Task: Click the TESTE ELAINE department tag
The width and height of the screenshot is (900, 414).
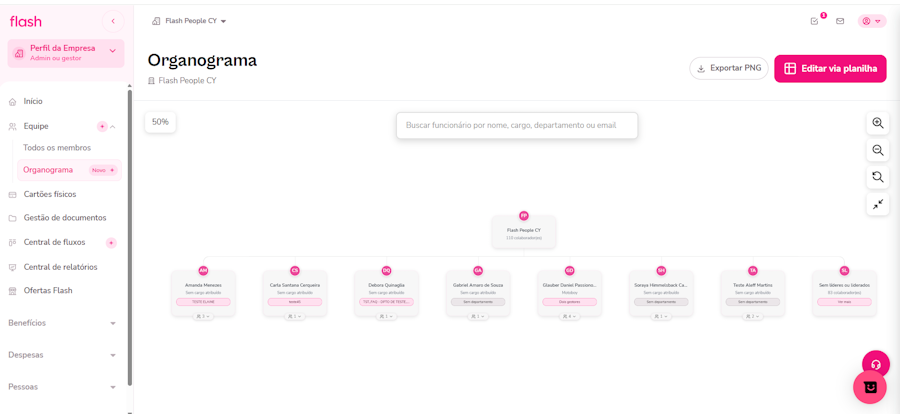Action: pos(203,302)
